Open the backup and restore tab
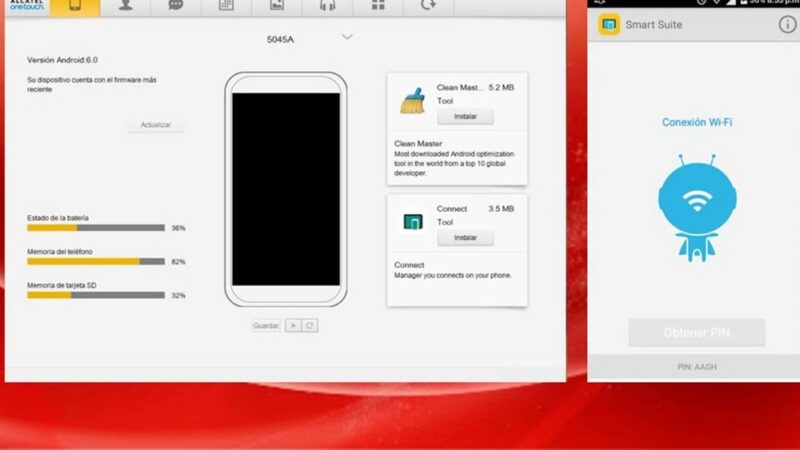The width and height of the screenshot is (800, 450). [x=428, y=7]
